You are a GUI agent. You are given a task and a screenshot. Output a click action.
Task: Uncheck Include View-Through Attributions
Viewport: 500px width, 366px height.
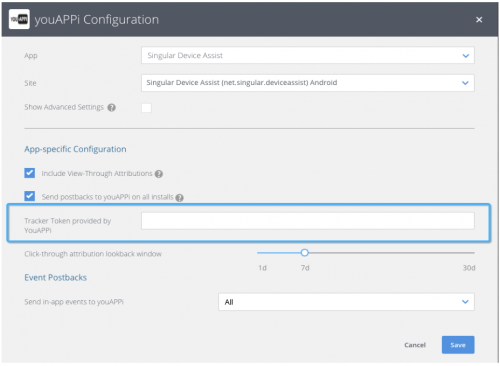(x=30, y=173)
